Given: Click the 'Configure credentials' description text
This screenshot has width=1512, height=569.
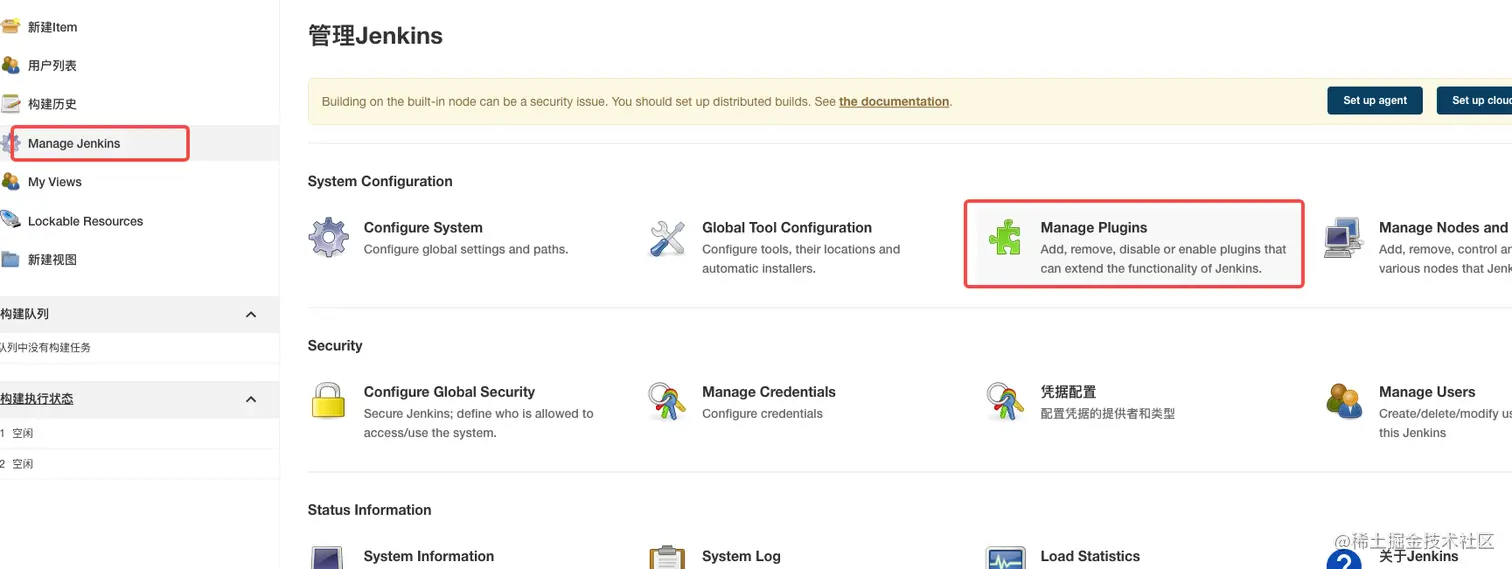Looking at the screenshot, I should tap(762, 413).
